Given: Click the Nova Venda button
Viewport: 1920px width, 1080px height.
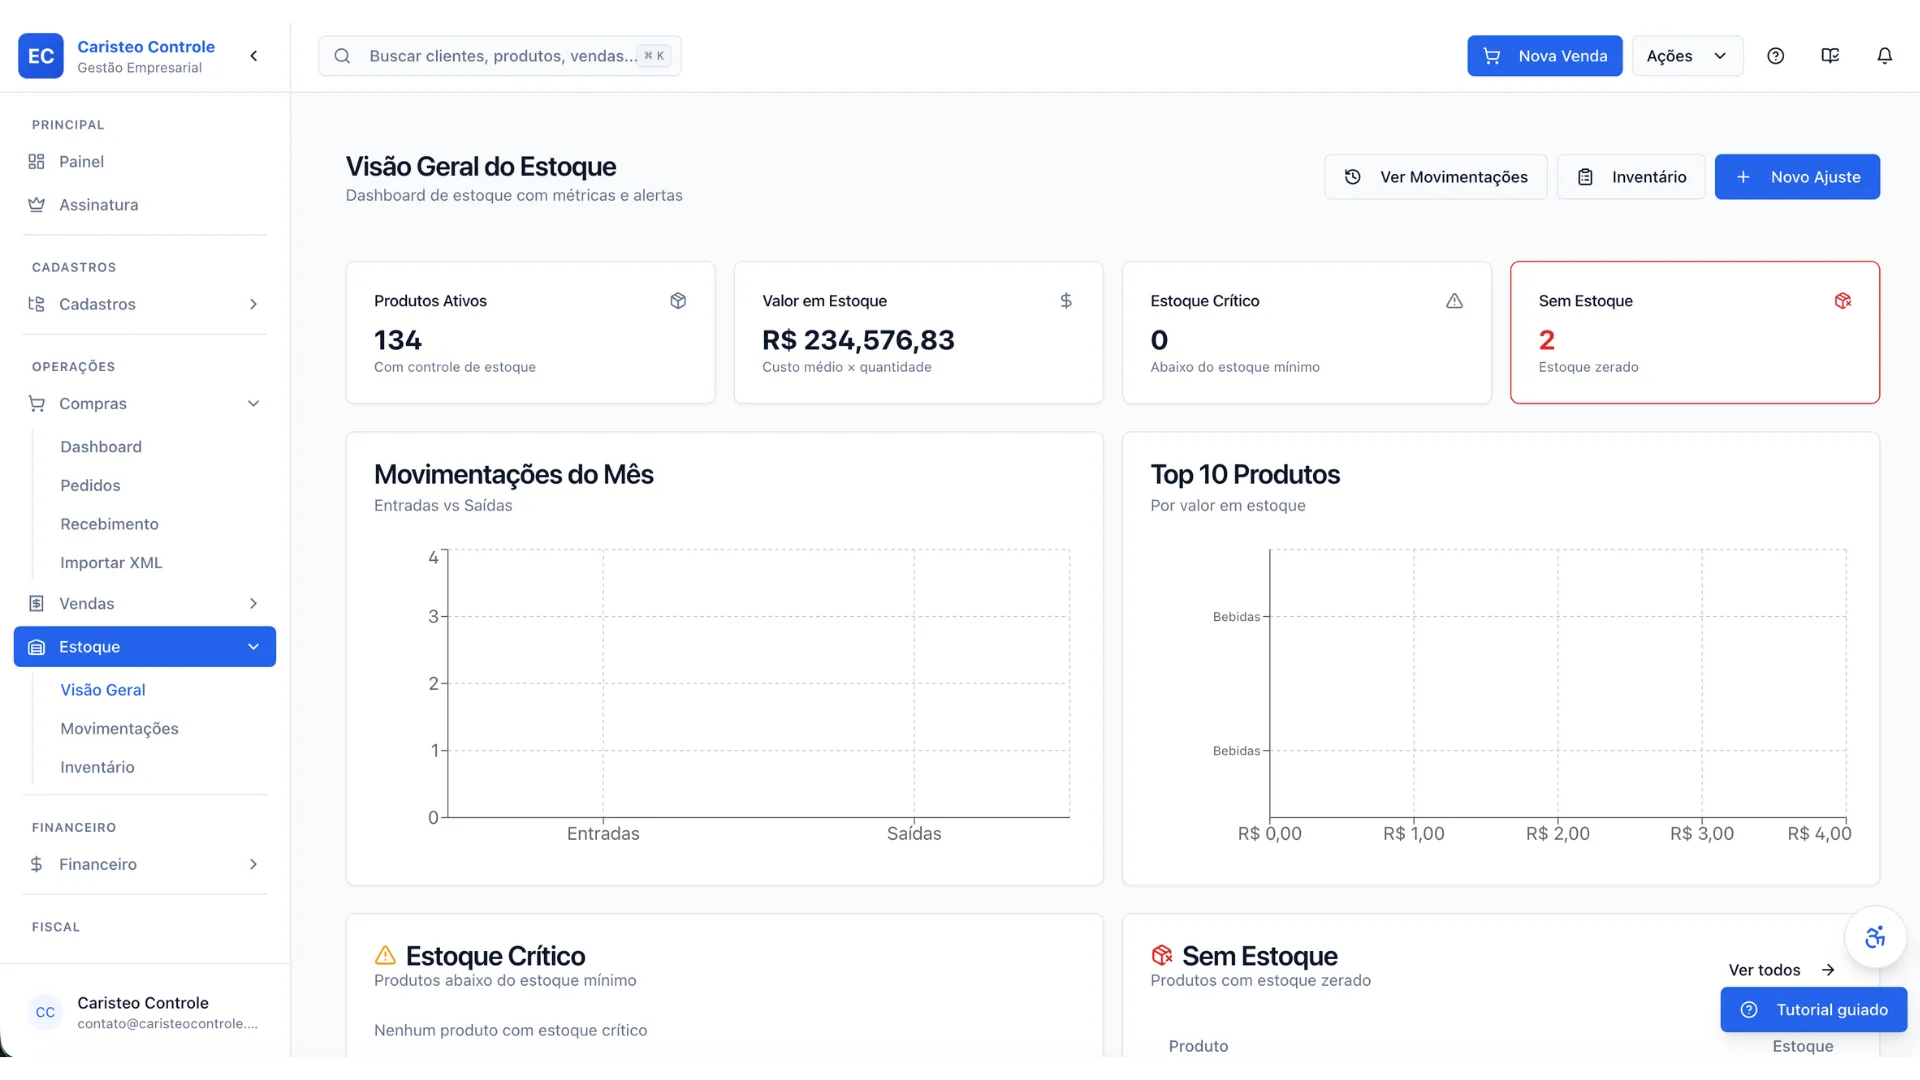Looking at the screenshot, I should tap(1544, 56).
